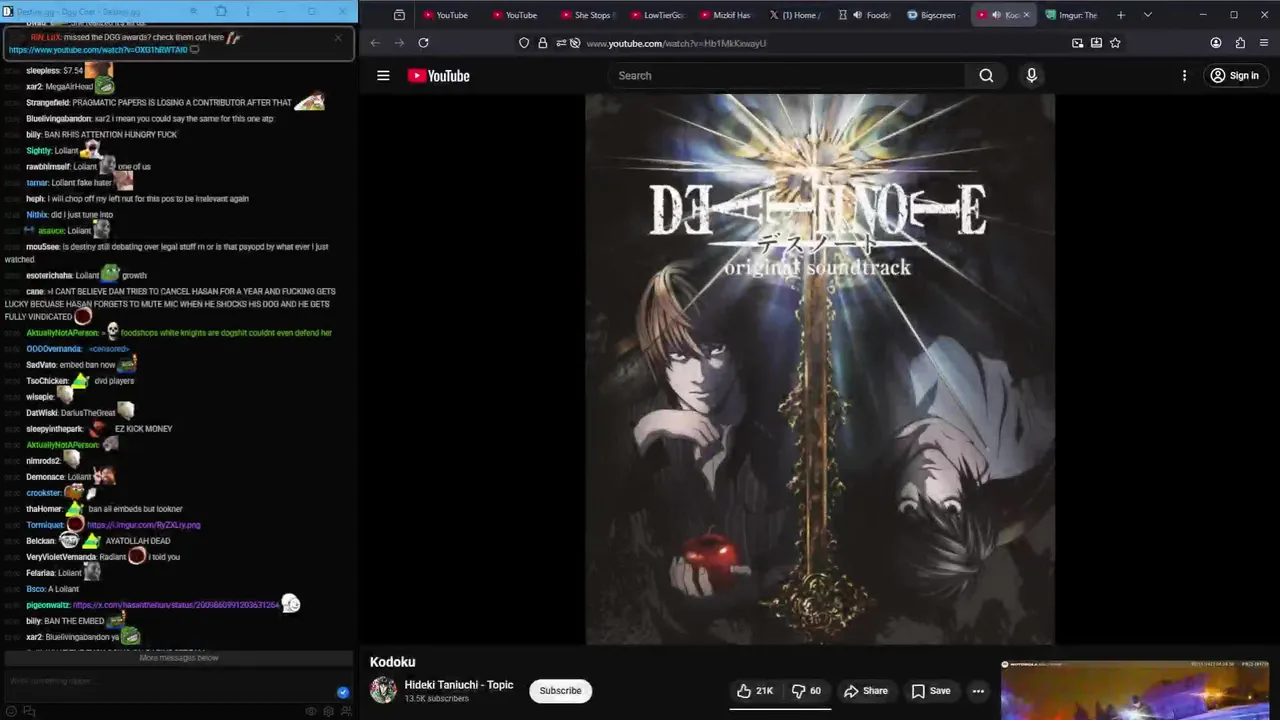
Task: Start voice search with the microphone icon
Action: click(1032, 76)
